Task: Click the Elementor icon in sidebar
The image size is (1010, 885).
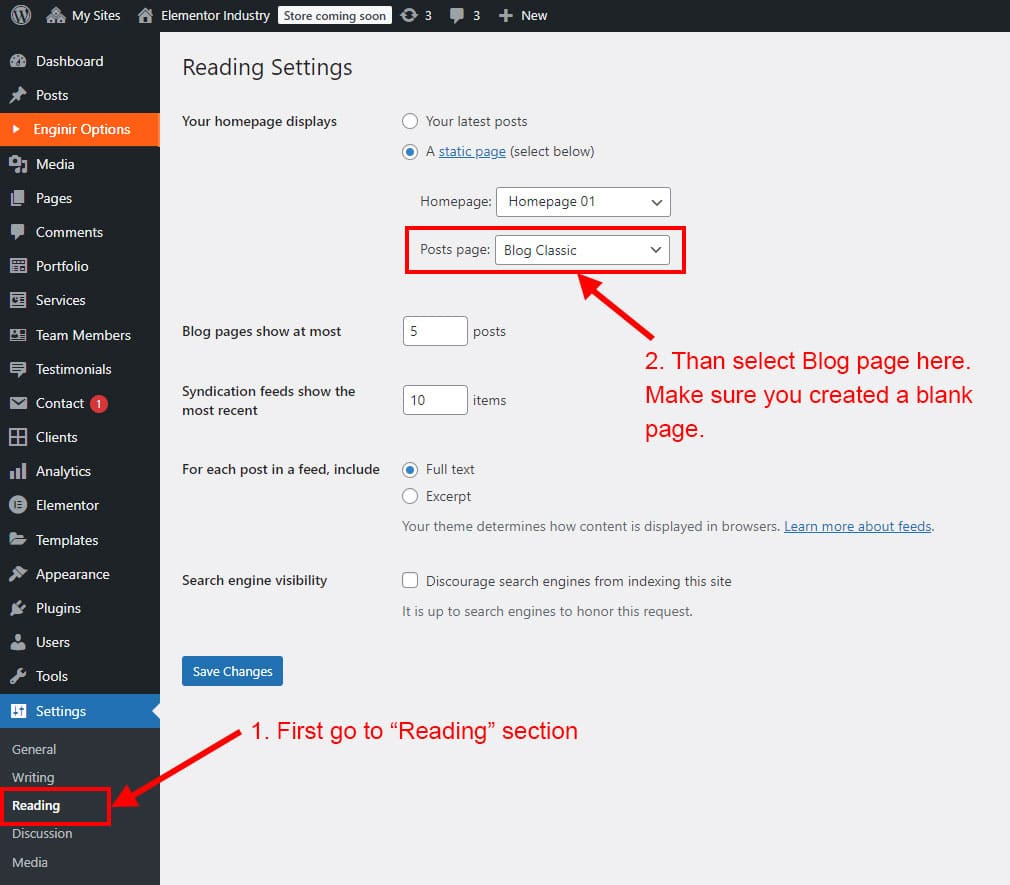Action: [x=18, y=505]
